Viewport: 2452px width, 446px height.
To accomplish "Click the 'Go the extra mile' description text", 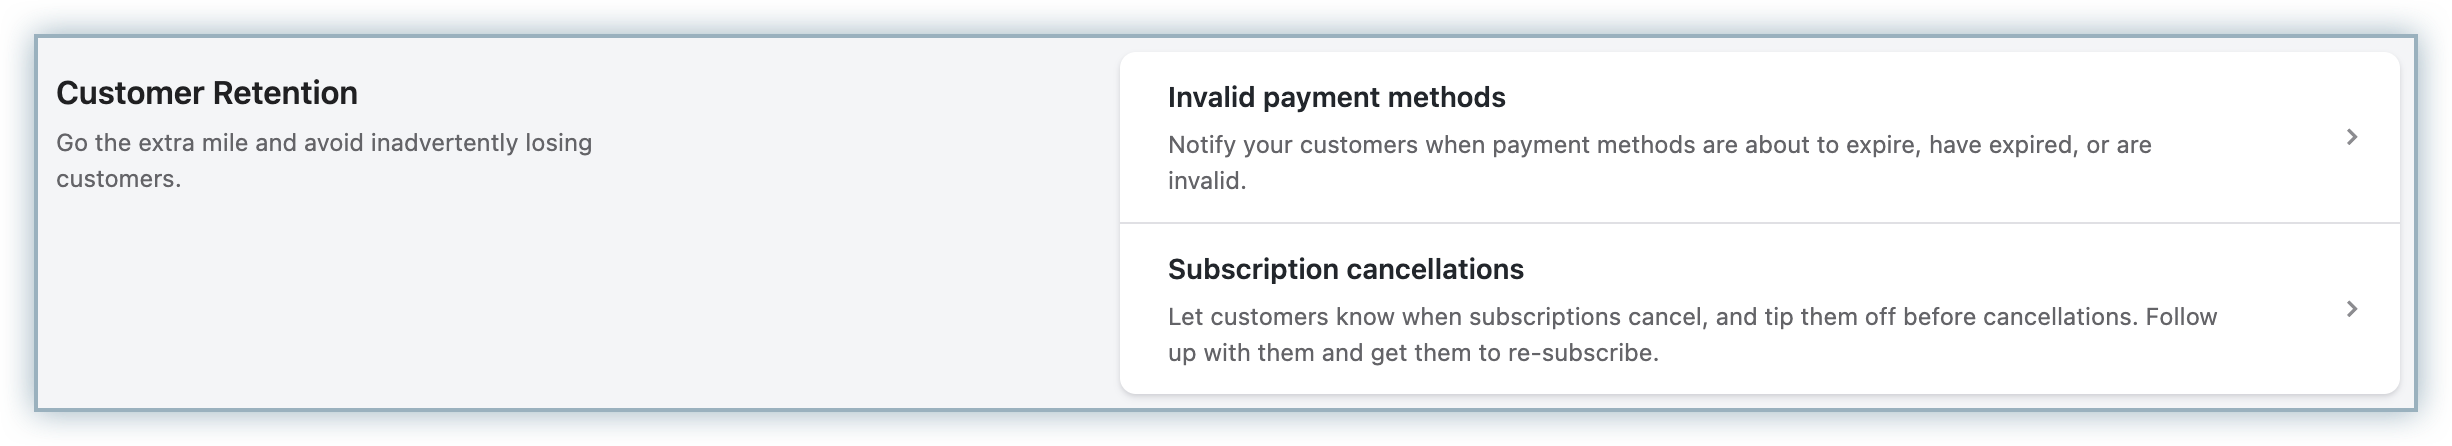I will point(324,143).
